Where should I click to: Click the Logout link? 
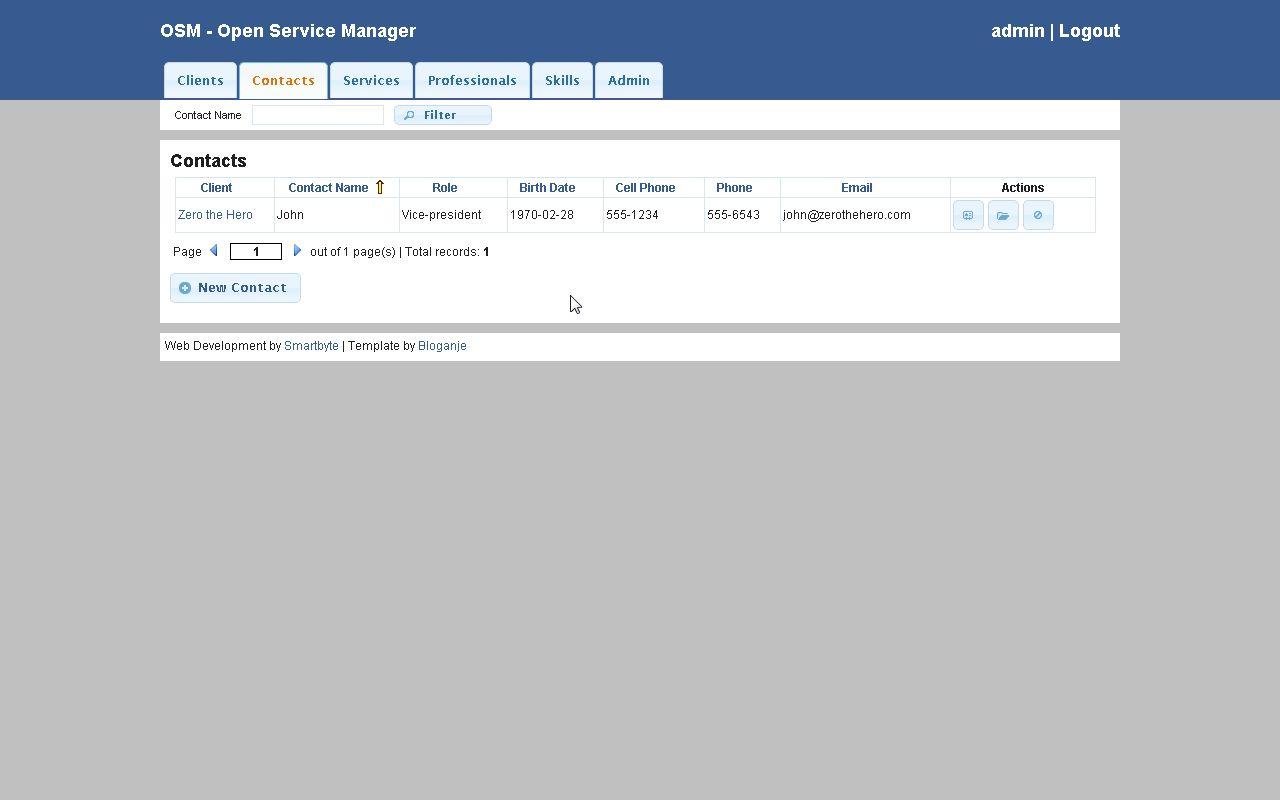tap(1089, 31)
